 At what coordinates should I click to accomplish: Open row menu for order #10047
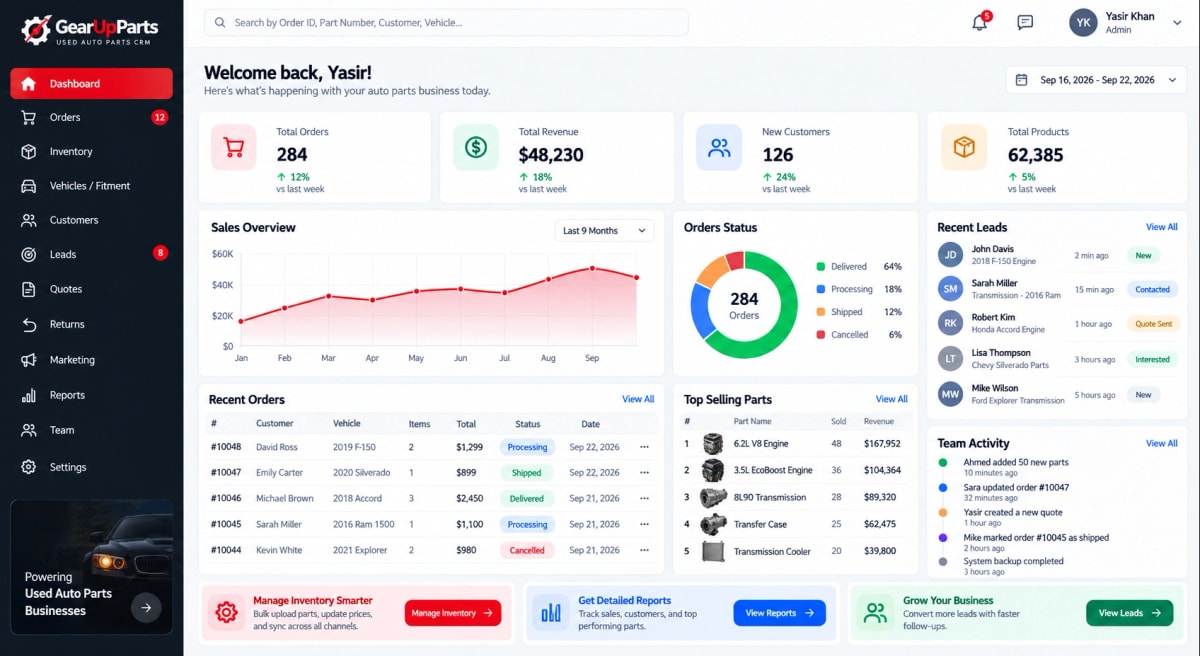[644, 473]
